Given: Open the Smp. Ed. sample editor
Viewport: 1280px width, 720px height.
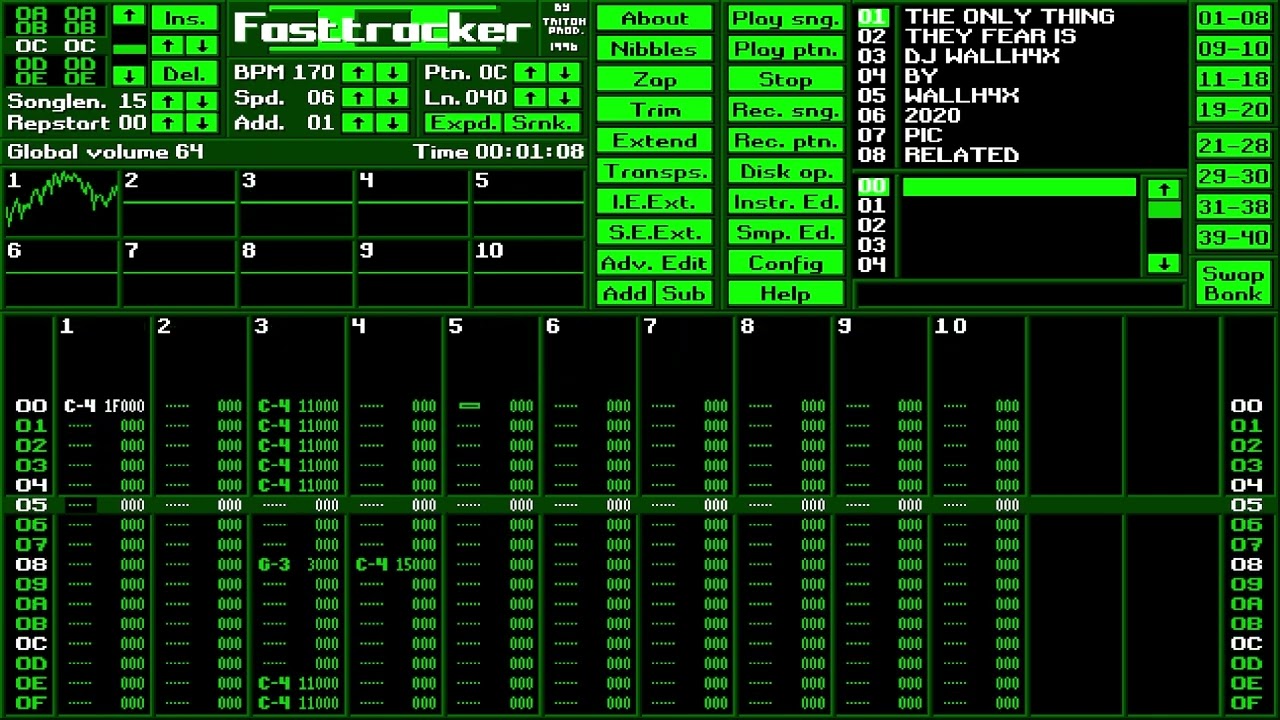Looking at the screenshot, I should coord(786,233).
